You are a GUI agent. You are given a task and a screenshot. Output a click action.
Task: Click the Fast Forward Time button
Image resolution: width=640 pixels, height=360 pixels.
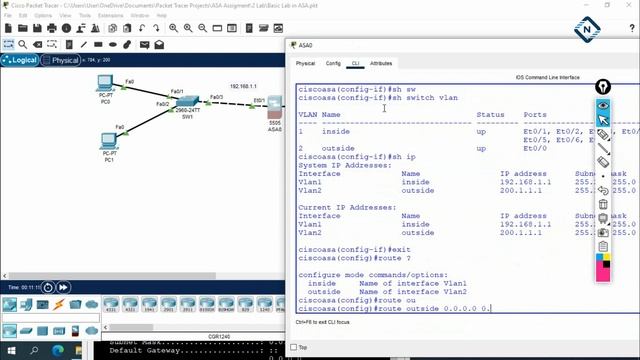[63, 288]
